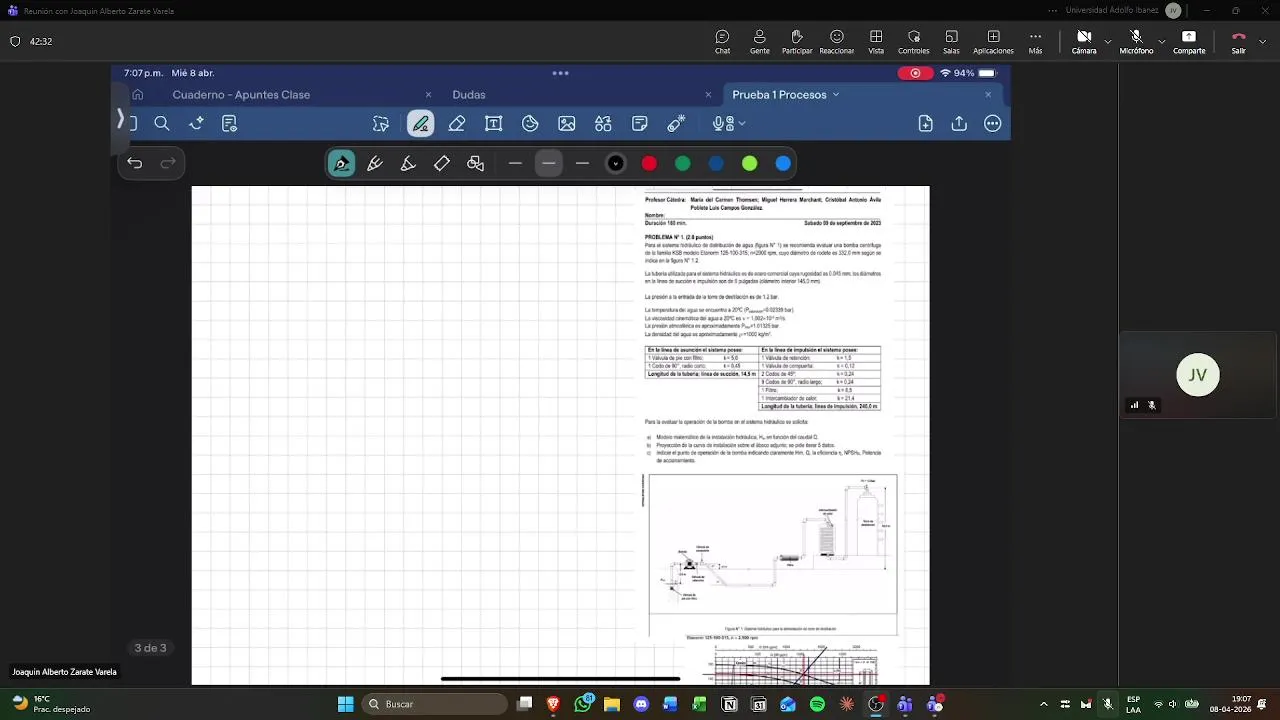Open the Controles meeting options
Viewport: 1280px width, 720px height.
point(913,42)
